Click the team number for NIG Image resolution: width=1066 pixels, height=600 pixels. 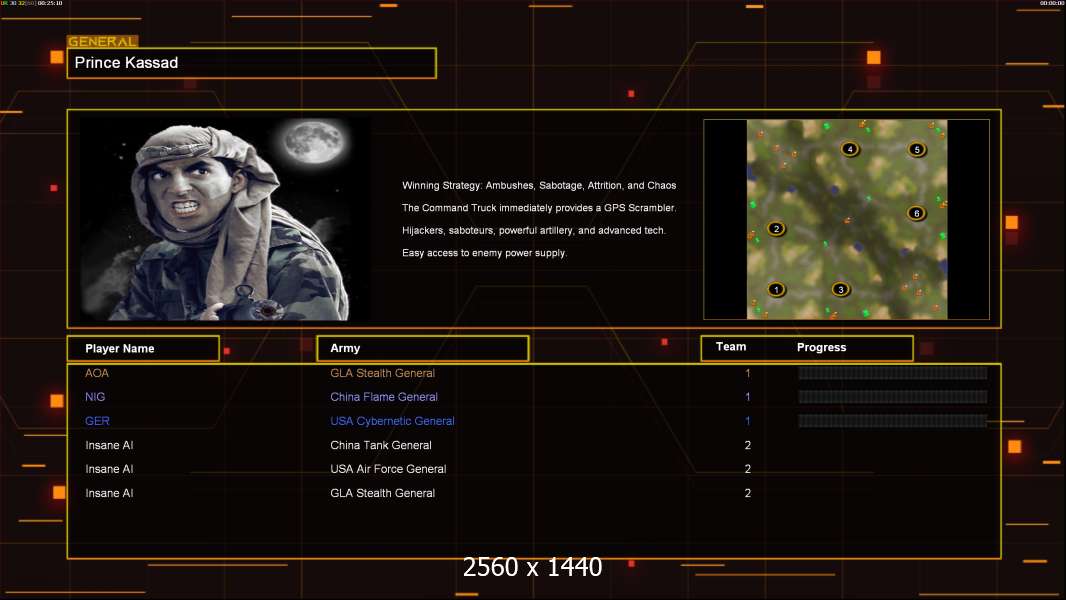tap(748, 397)
